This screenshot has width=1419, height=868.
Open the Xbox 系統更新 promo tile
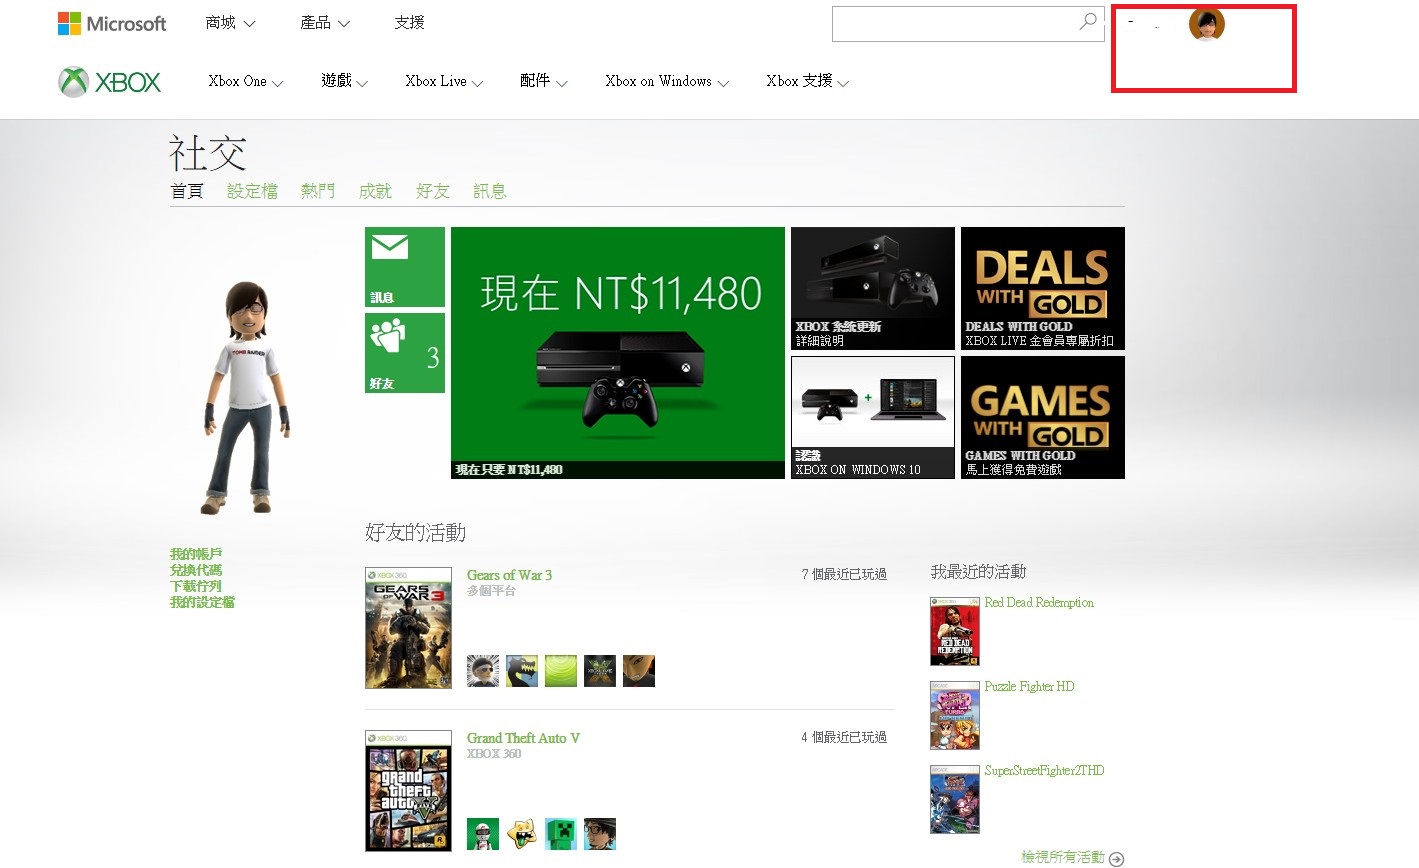pyautogui.click(x=873, y=289)
